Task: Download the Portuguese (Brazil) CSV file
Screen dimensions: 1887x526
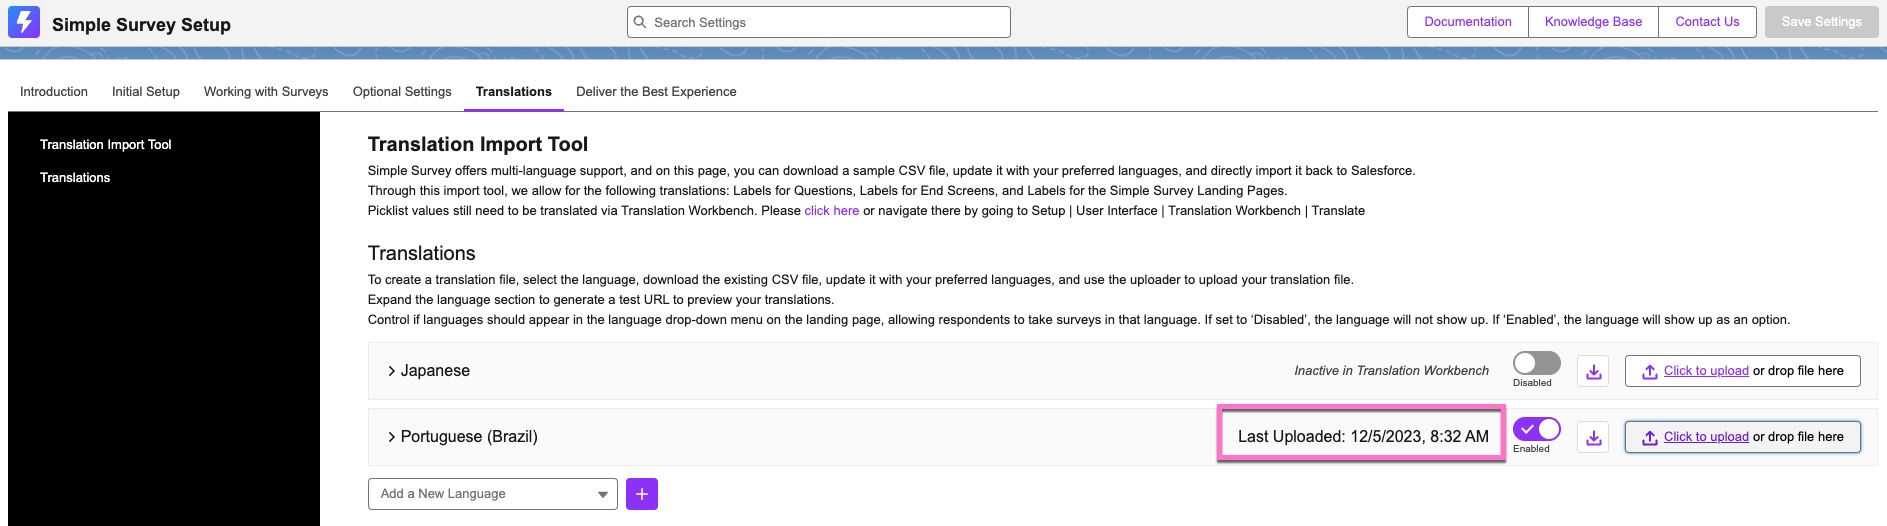Action: (x=1594, y=437)
